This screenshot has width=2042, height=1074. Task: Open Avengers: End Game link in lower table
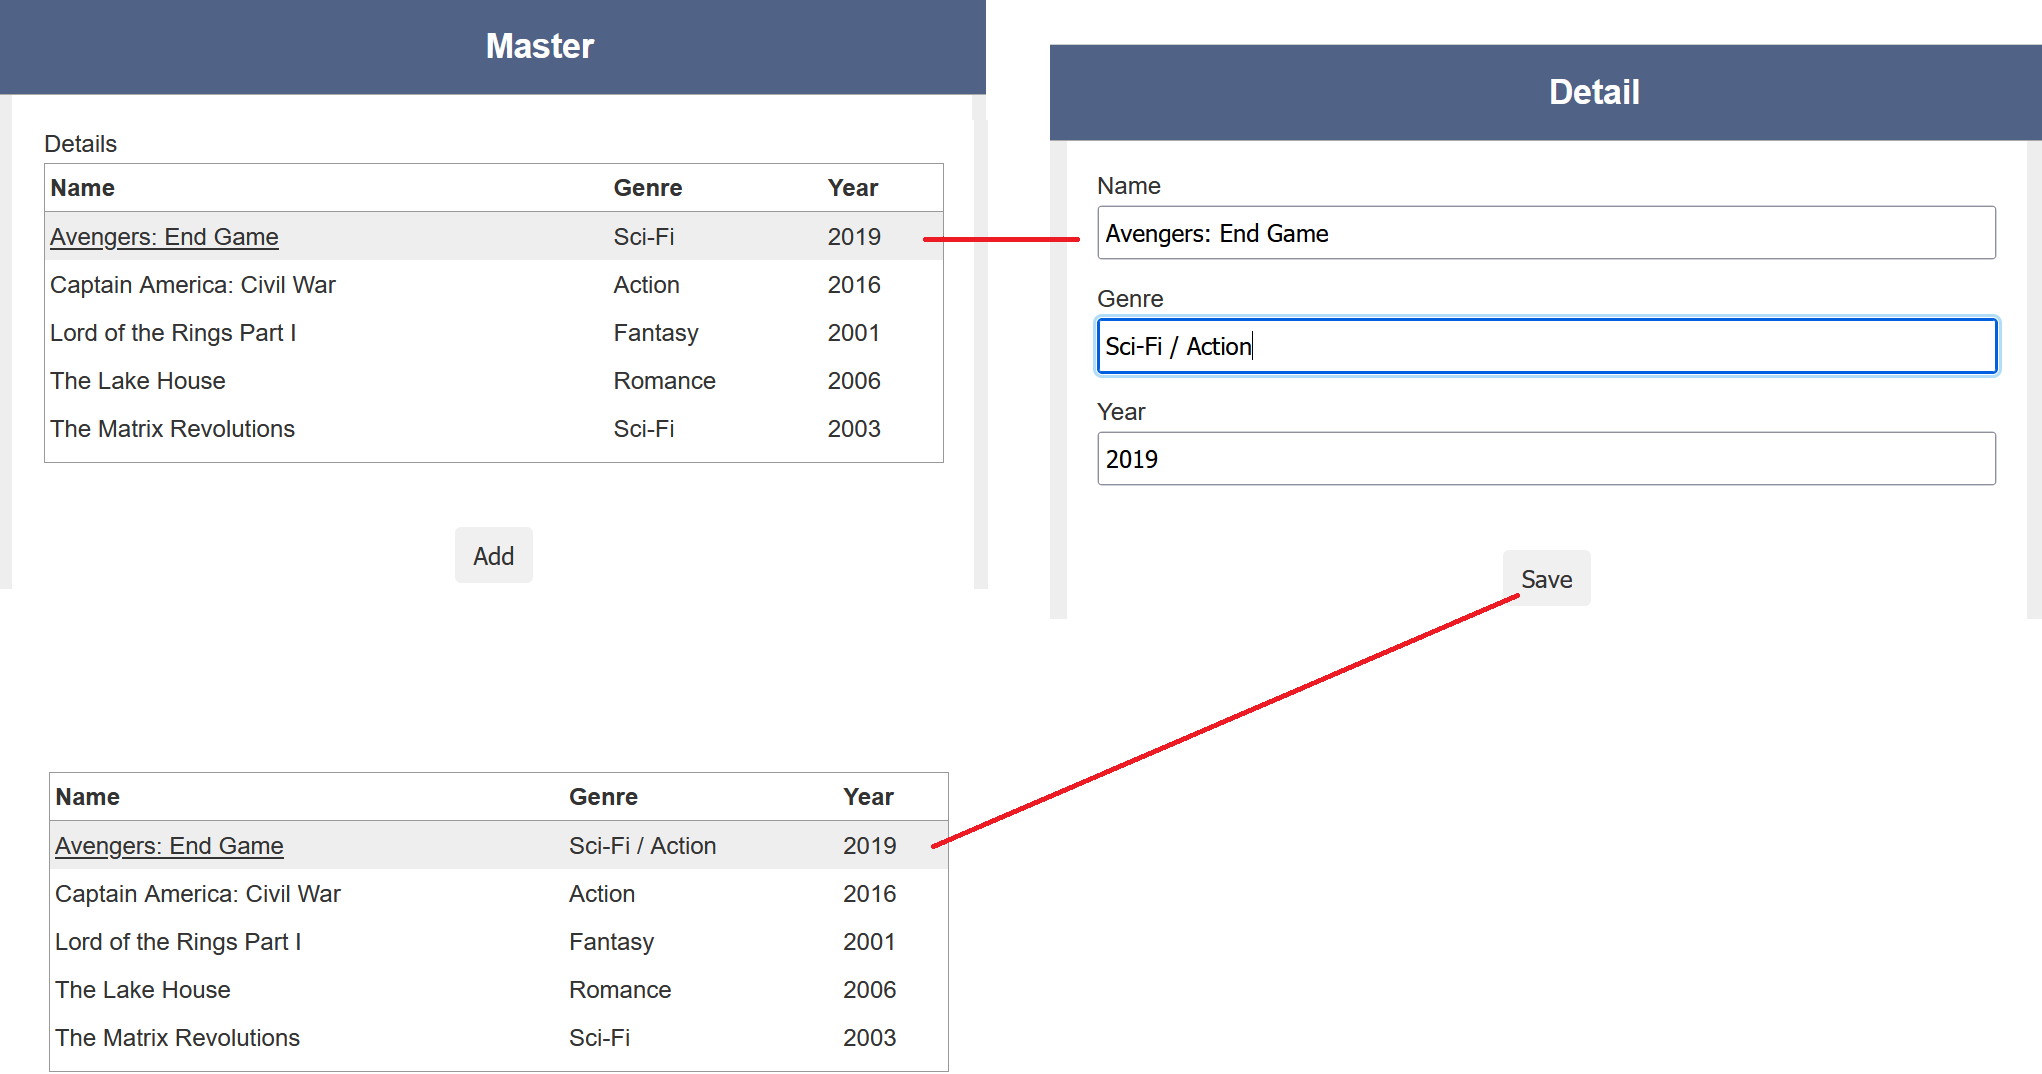tap(169, 846)
